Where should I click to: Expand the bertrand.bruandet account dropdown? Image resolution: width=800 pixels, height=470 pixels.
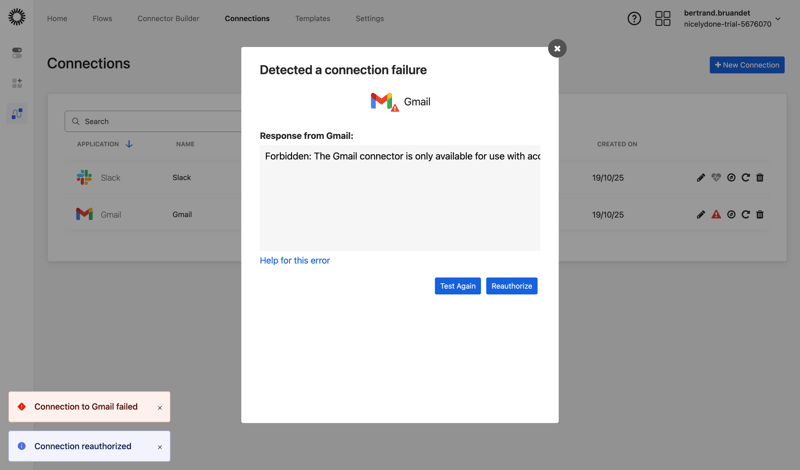pyautogui.click(x=778, y=19)
